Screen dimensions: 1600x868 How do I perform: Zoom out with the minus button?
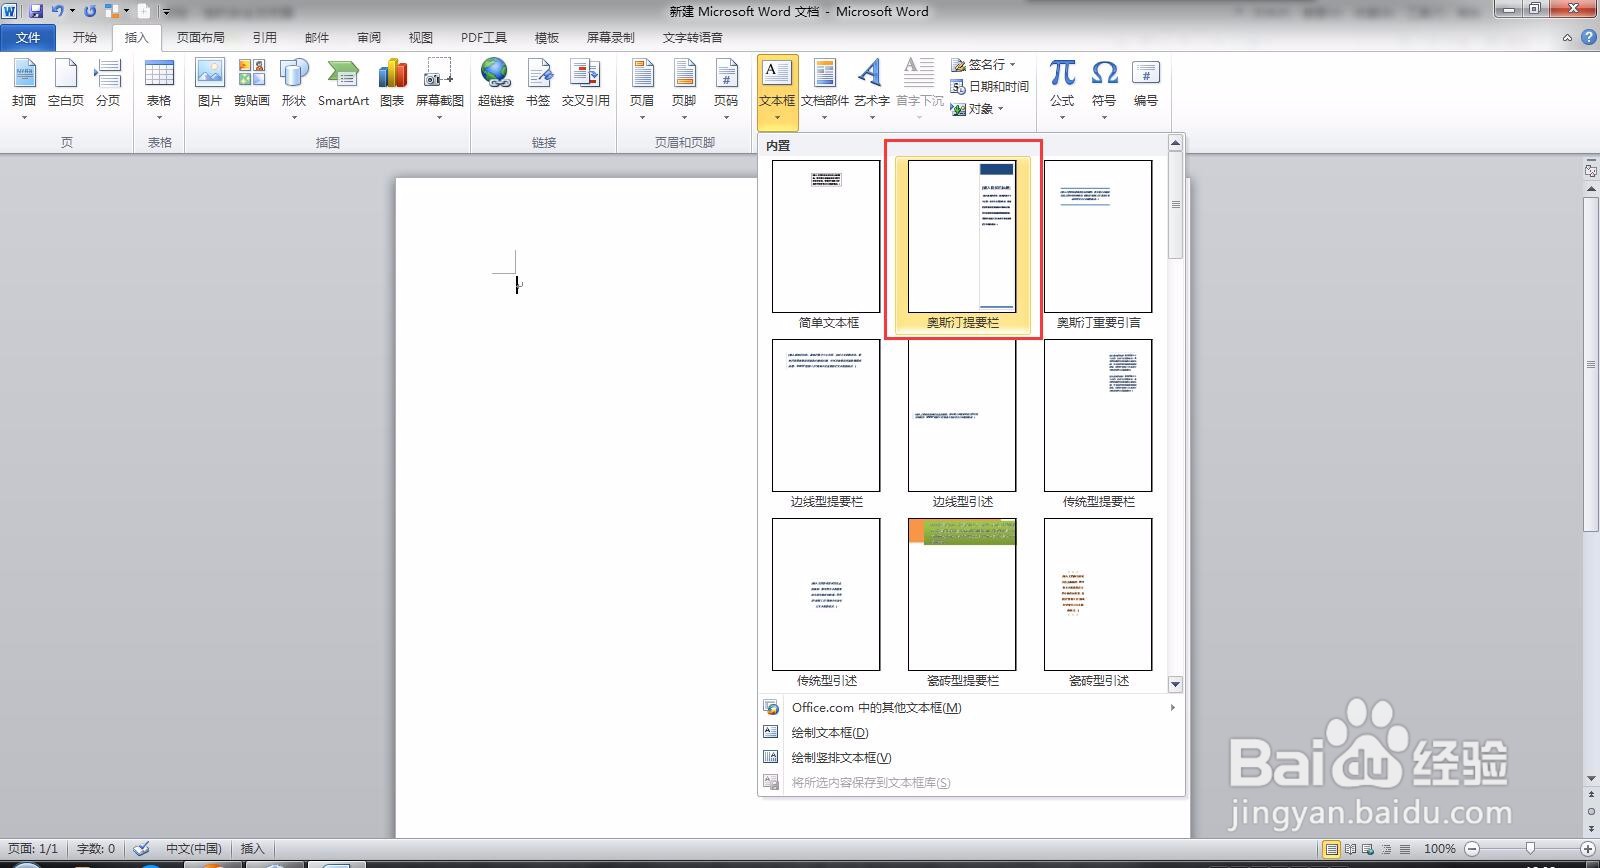pyautogui.click(x=1471, y=849)
